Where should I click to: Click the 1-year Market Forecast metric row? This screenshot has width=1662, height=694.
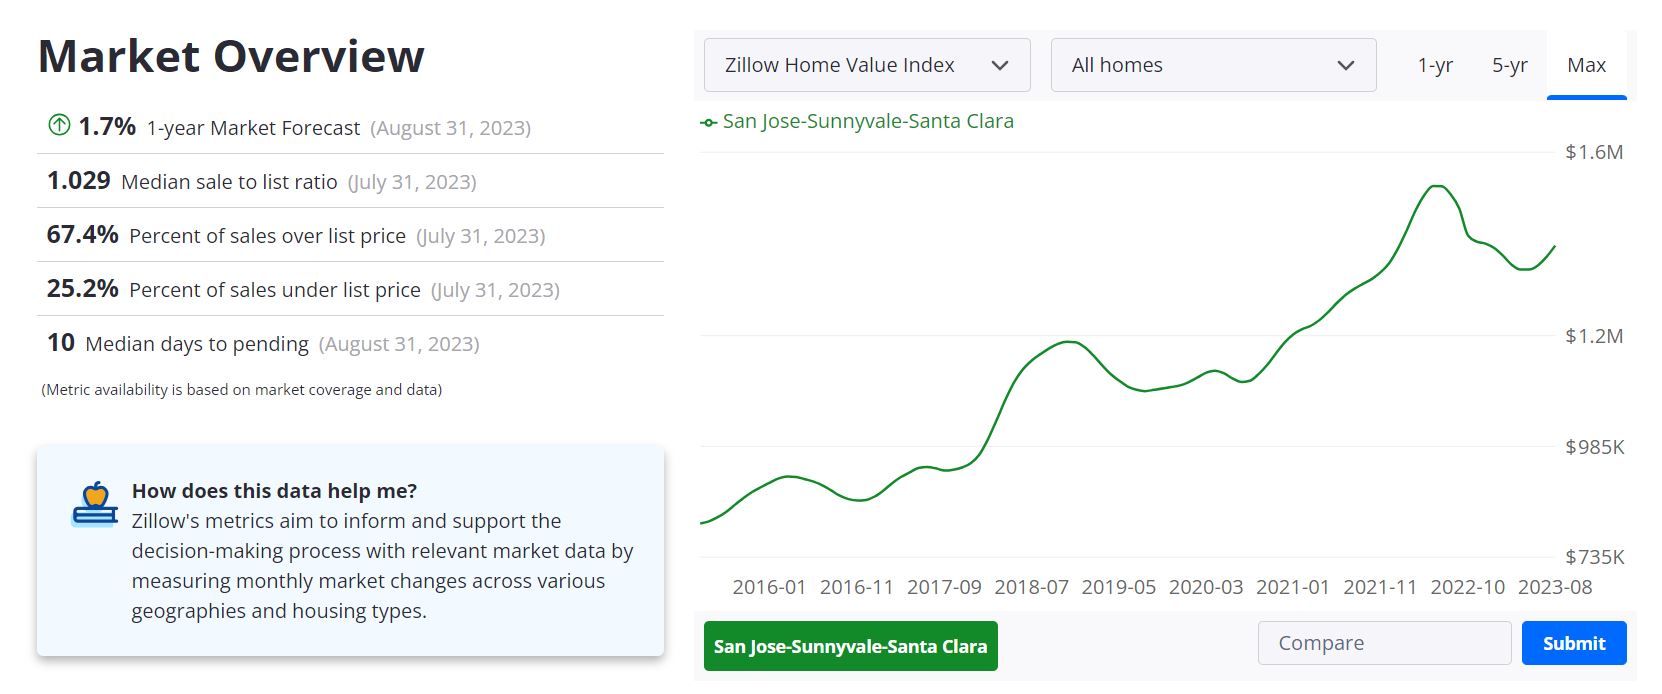[290, 127]
